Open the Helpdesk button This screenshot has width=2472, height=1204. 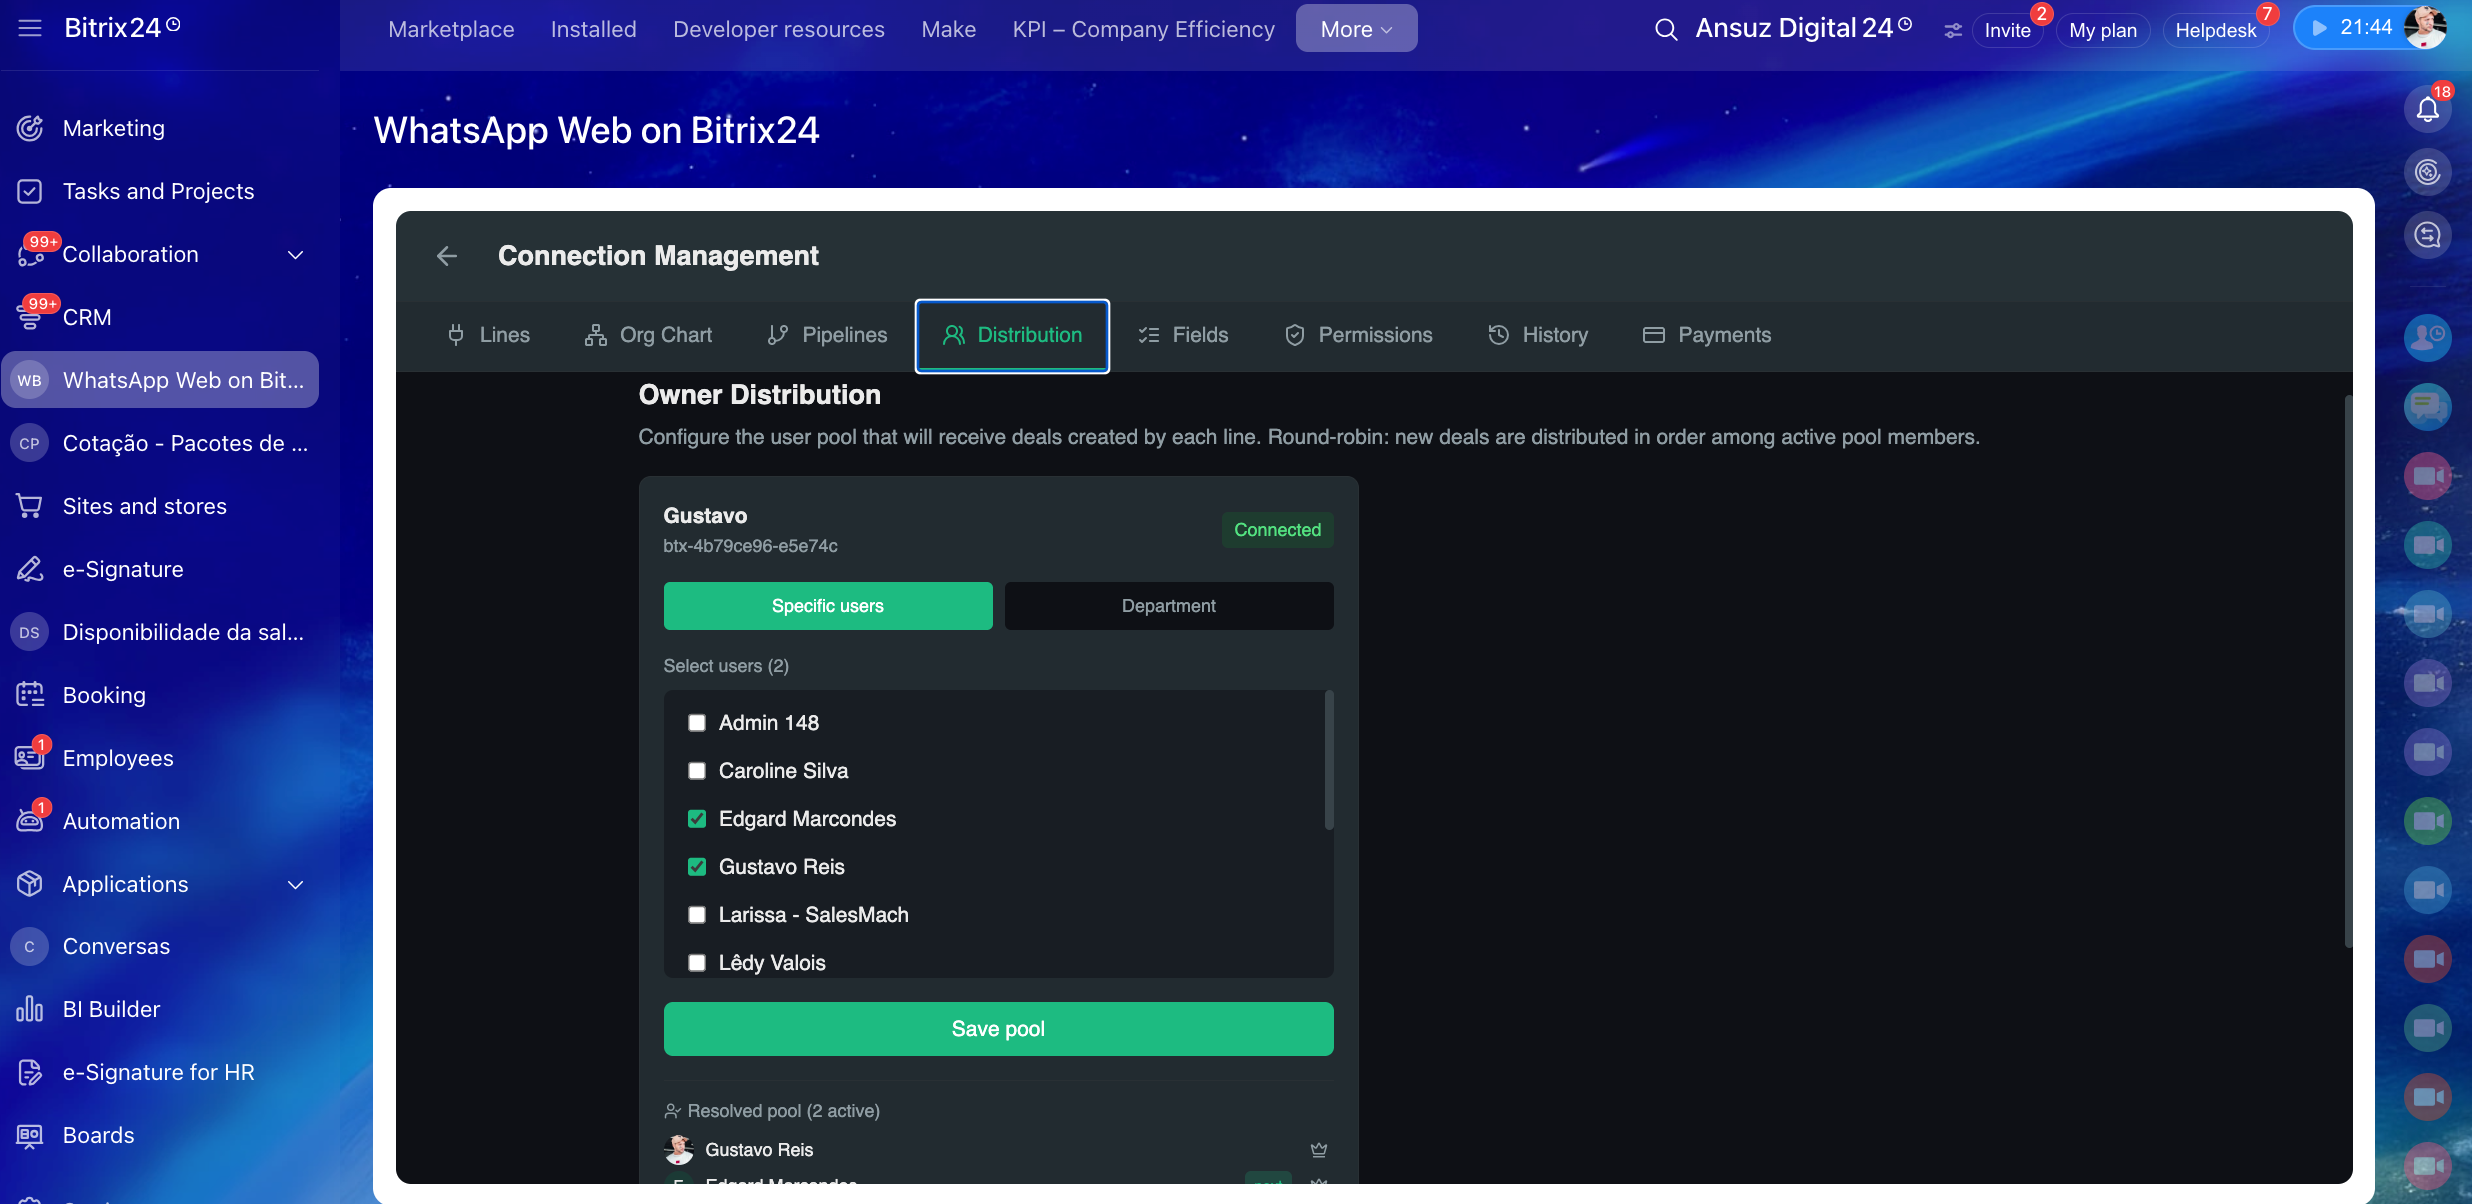tap(2216, 30)
